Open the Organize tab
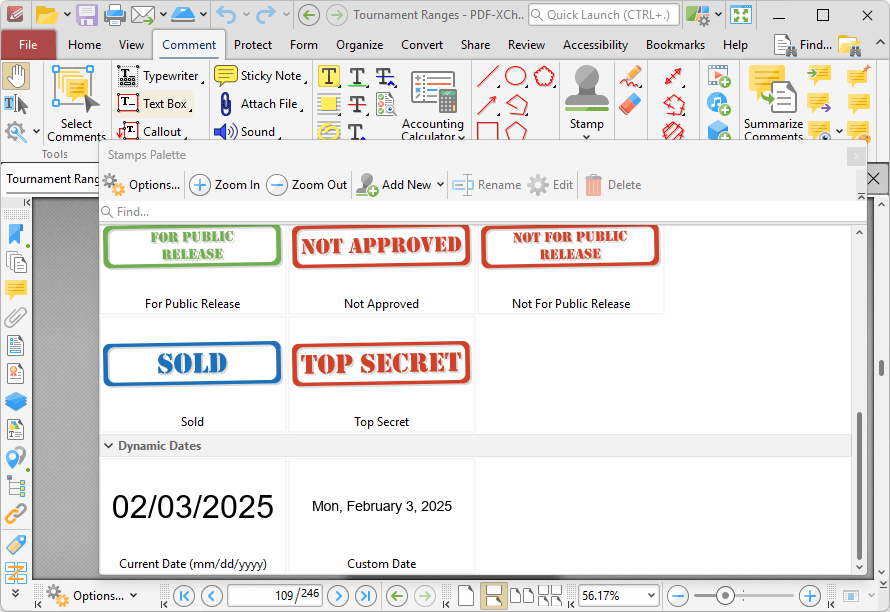Viewport: 890px width, 612px height. point(359,45)
